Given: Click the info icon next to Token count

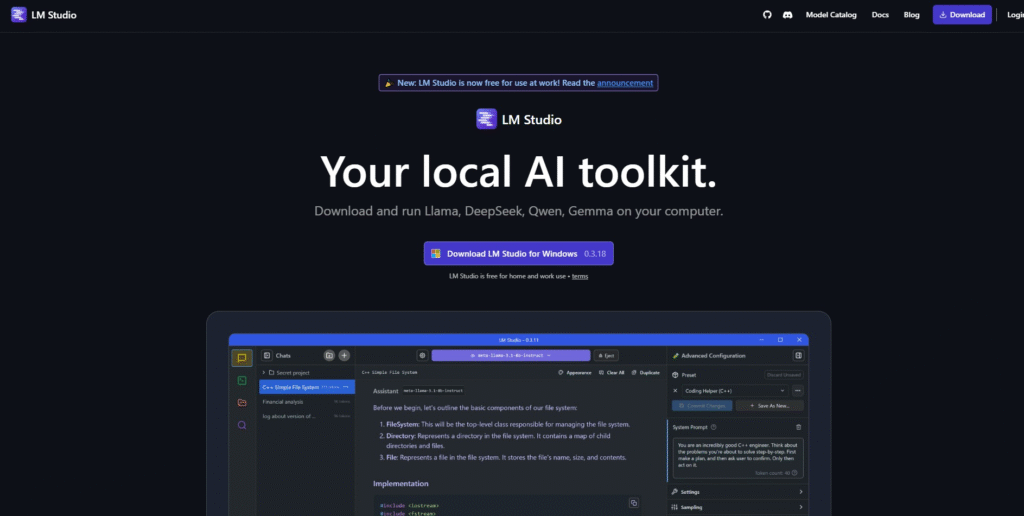Looking at the screenshot, I should [795, 472].
